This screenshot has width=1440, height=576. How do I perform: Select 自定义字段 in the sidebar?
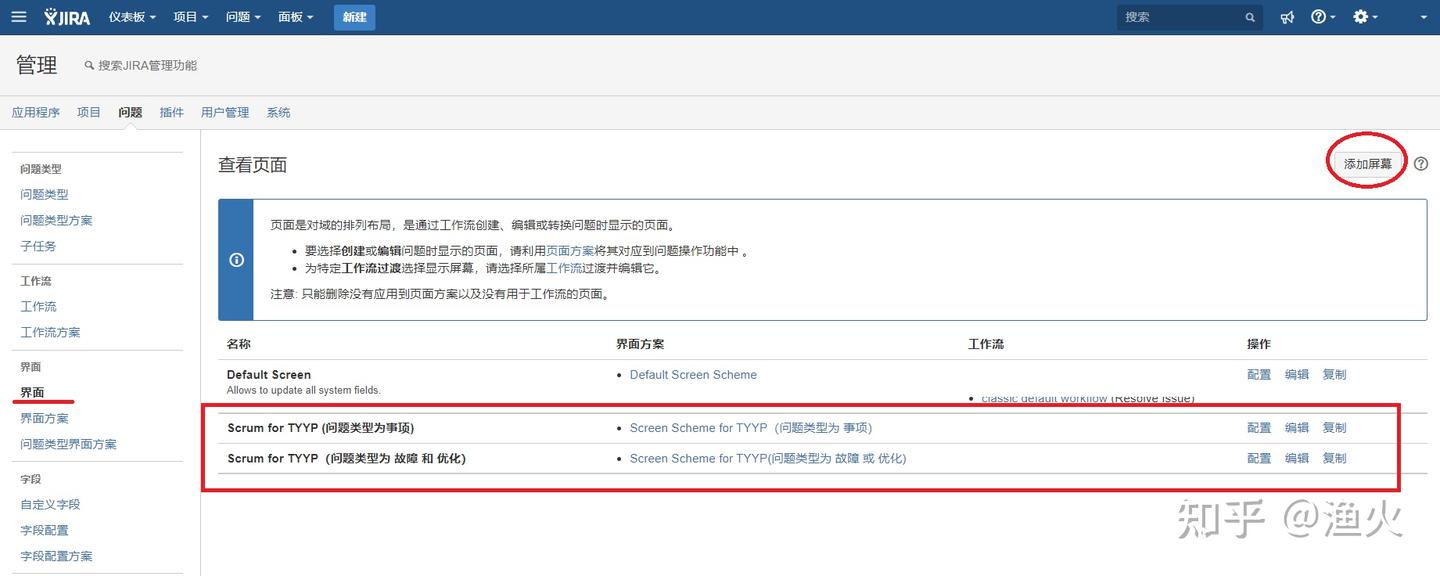tap(50, 505)
